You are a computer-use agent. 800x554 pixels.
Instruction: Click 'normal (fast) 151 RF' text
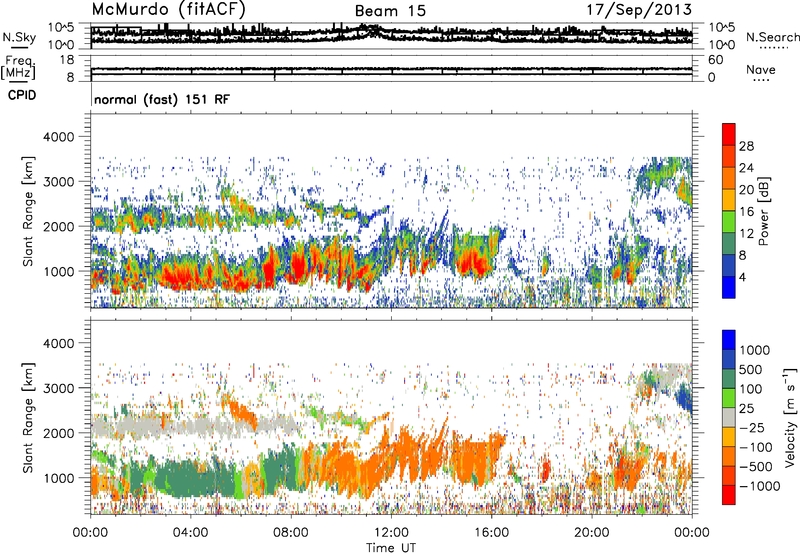coord(162,99)
